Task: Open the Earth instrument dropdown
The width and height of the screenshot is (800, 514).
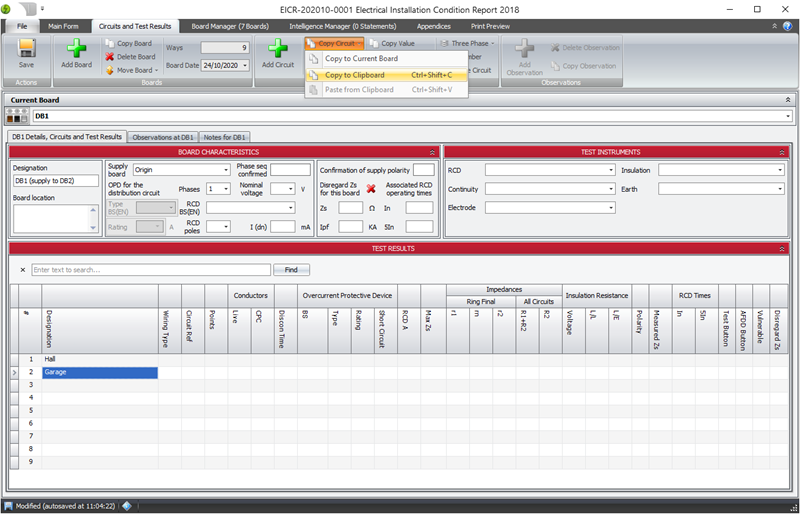Action: pyautogui.click(x=780, y=189)
